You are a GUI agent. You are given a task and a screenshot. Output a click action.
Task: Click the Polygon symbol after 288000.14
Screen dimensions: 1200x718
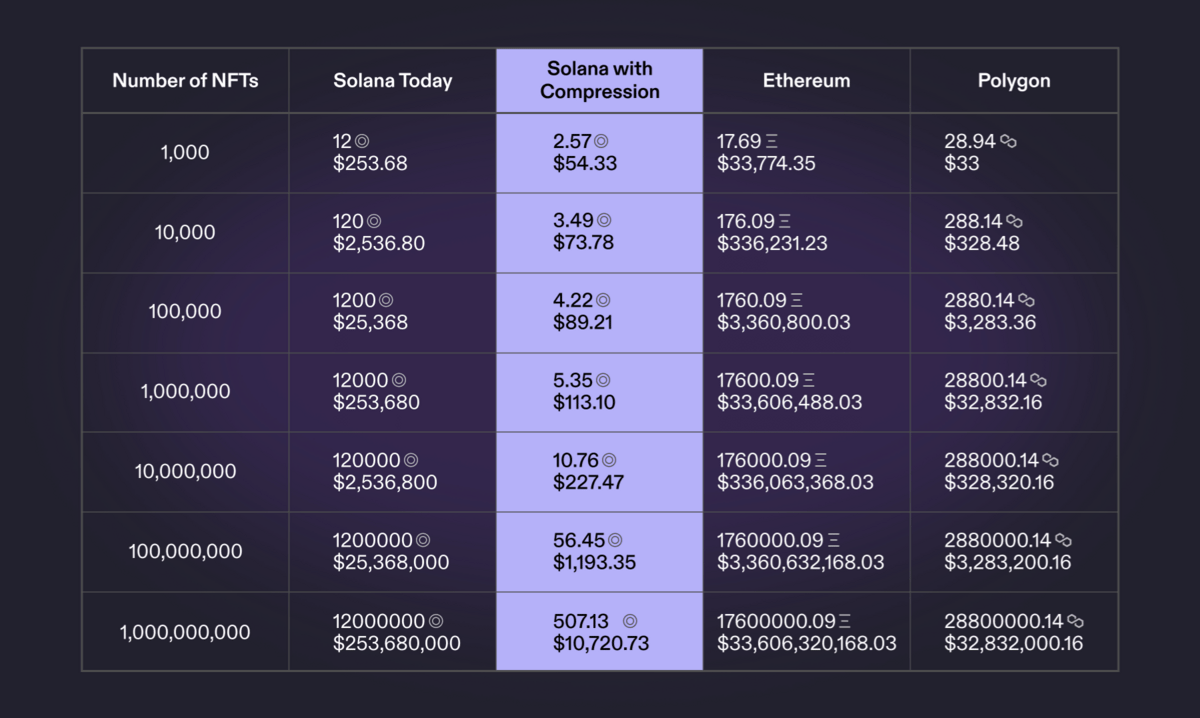pyautogui.click(x=1050, y=460)
